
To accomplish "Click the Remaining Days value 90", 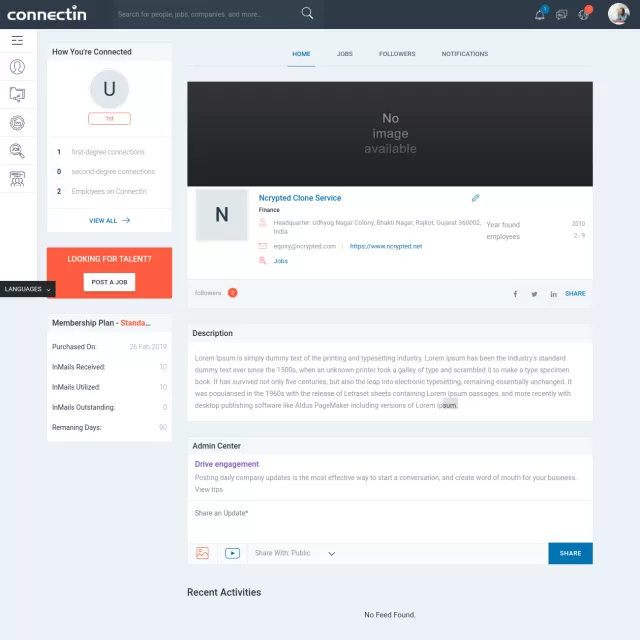I will tap(163, 427).
